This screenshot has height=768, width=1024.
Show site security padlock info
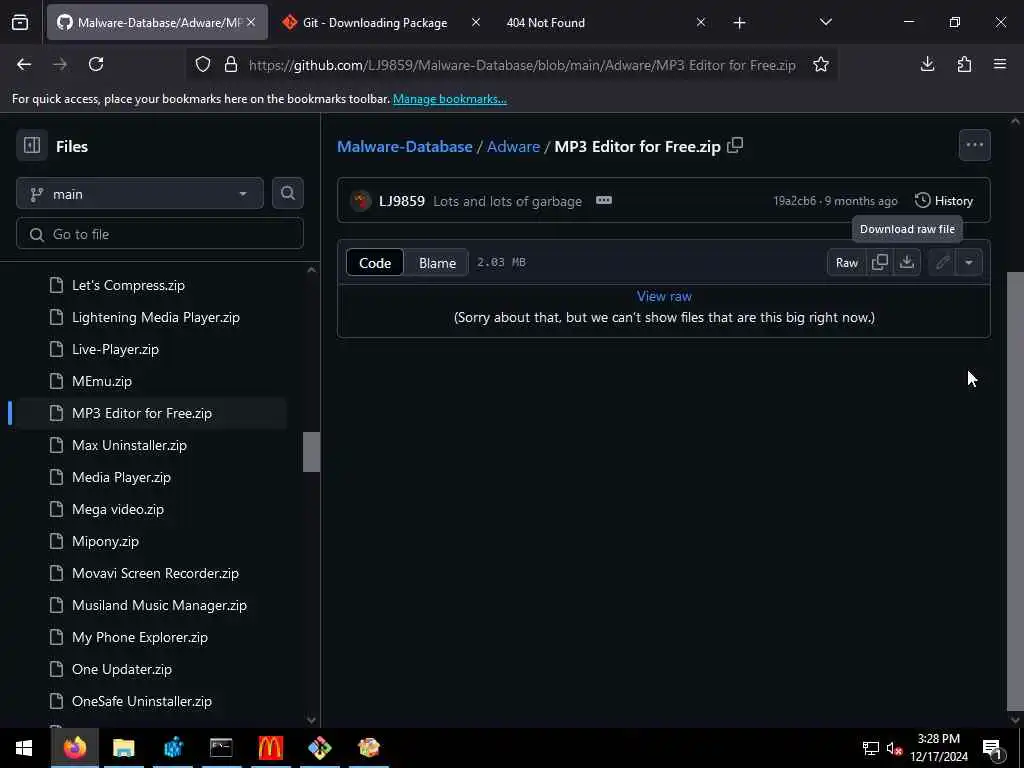[x=231, y=65]
